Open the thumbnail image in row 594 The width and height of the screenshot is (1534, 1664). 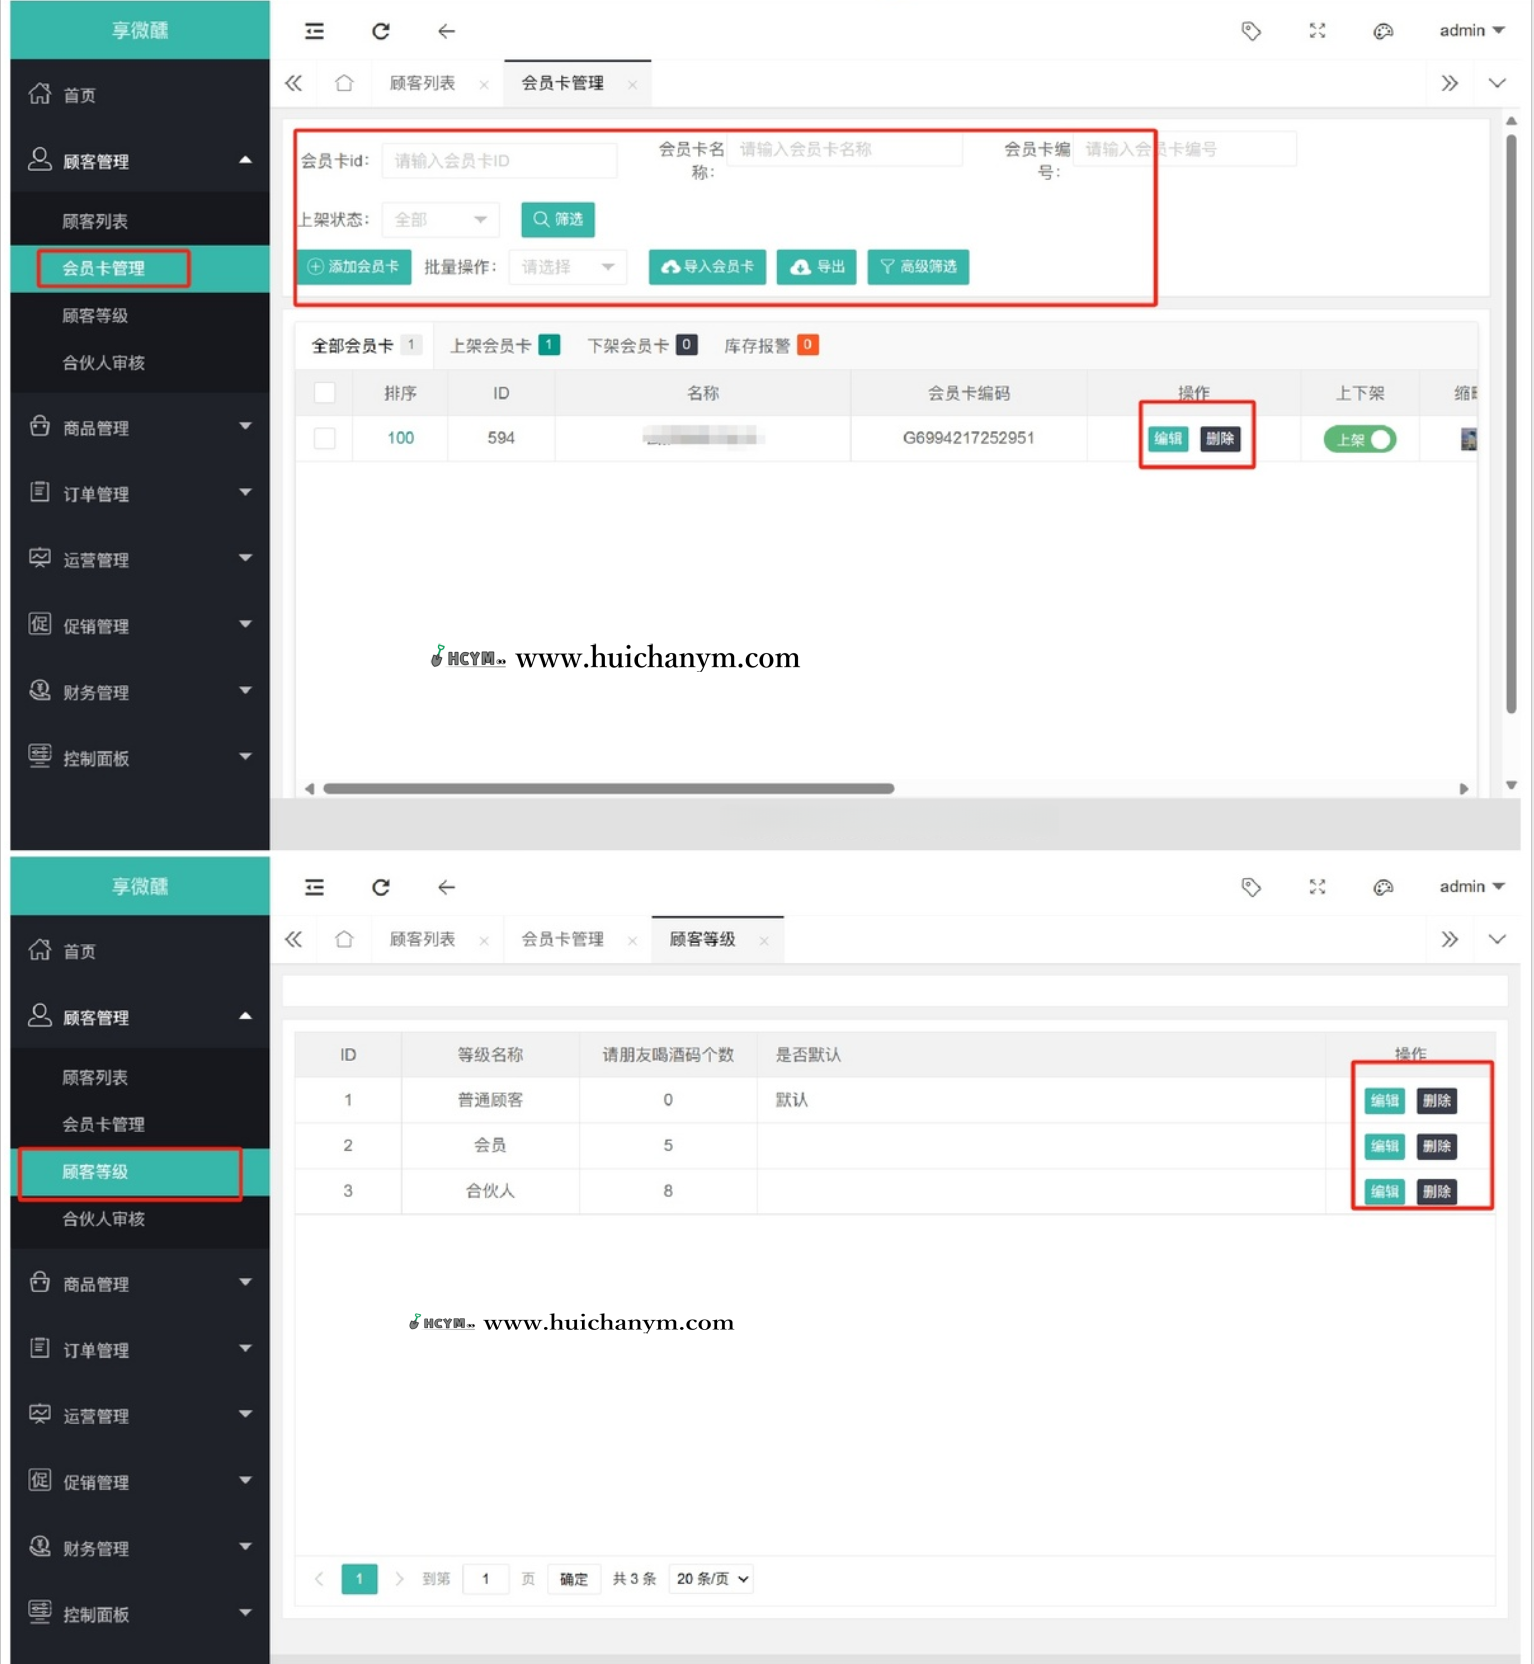[1467, 439]
